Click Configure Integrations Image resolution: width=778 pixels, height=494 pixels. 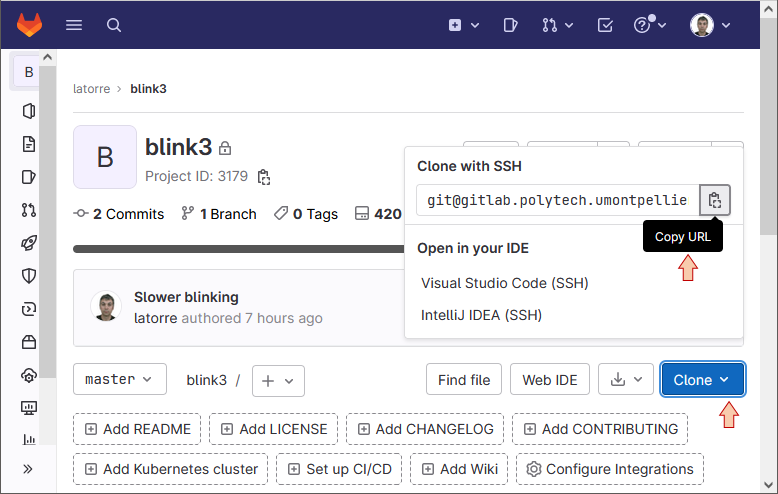(610, 469)
